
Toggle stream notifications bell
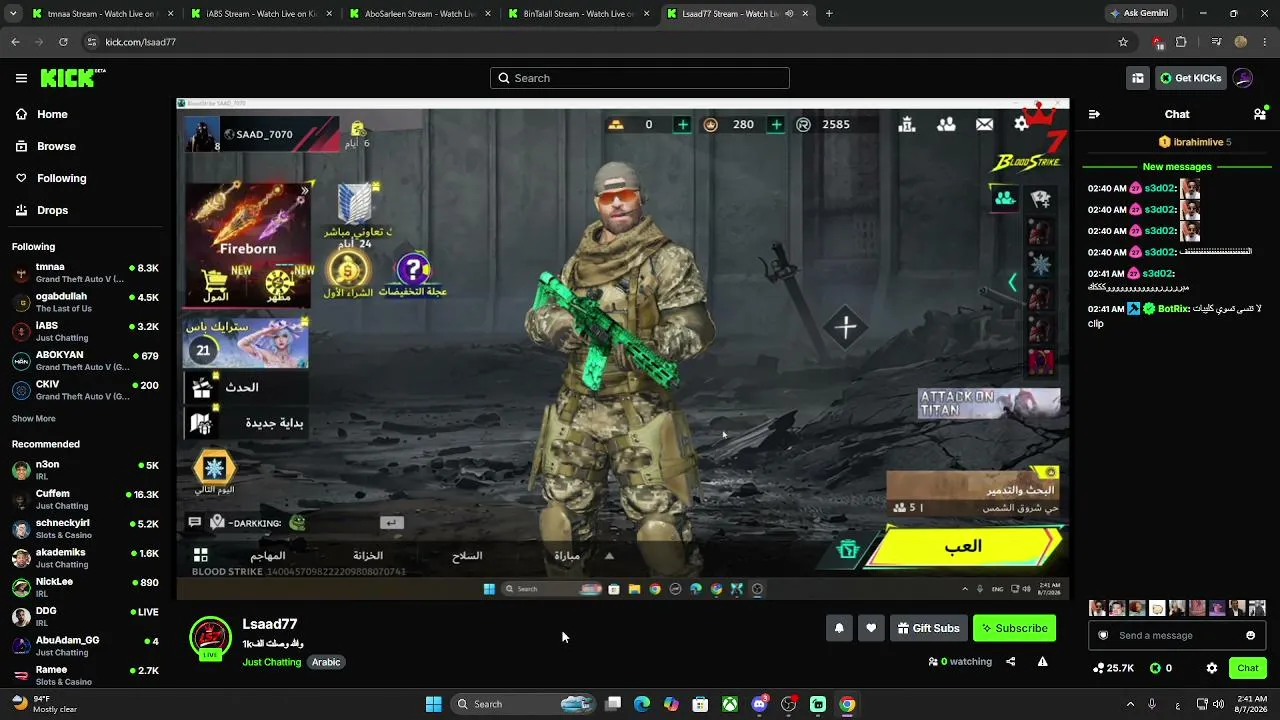coord(839,628)
